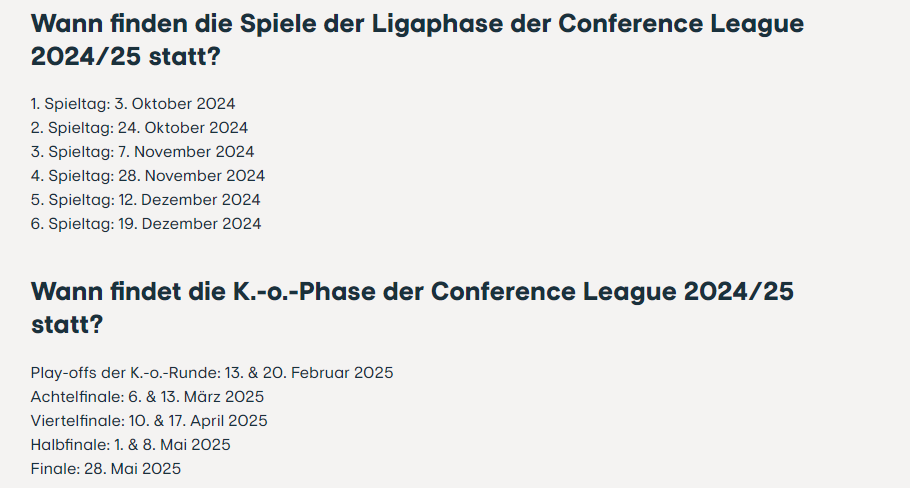Viewport: 910px width, 488px height.
Task: Click the Play-offs der K.-o.-Runde line
Action: tap(212, 373)
